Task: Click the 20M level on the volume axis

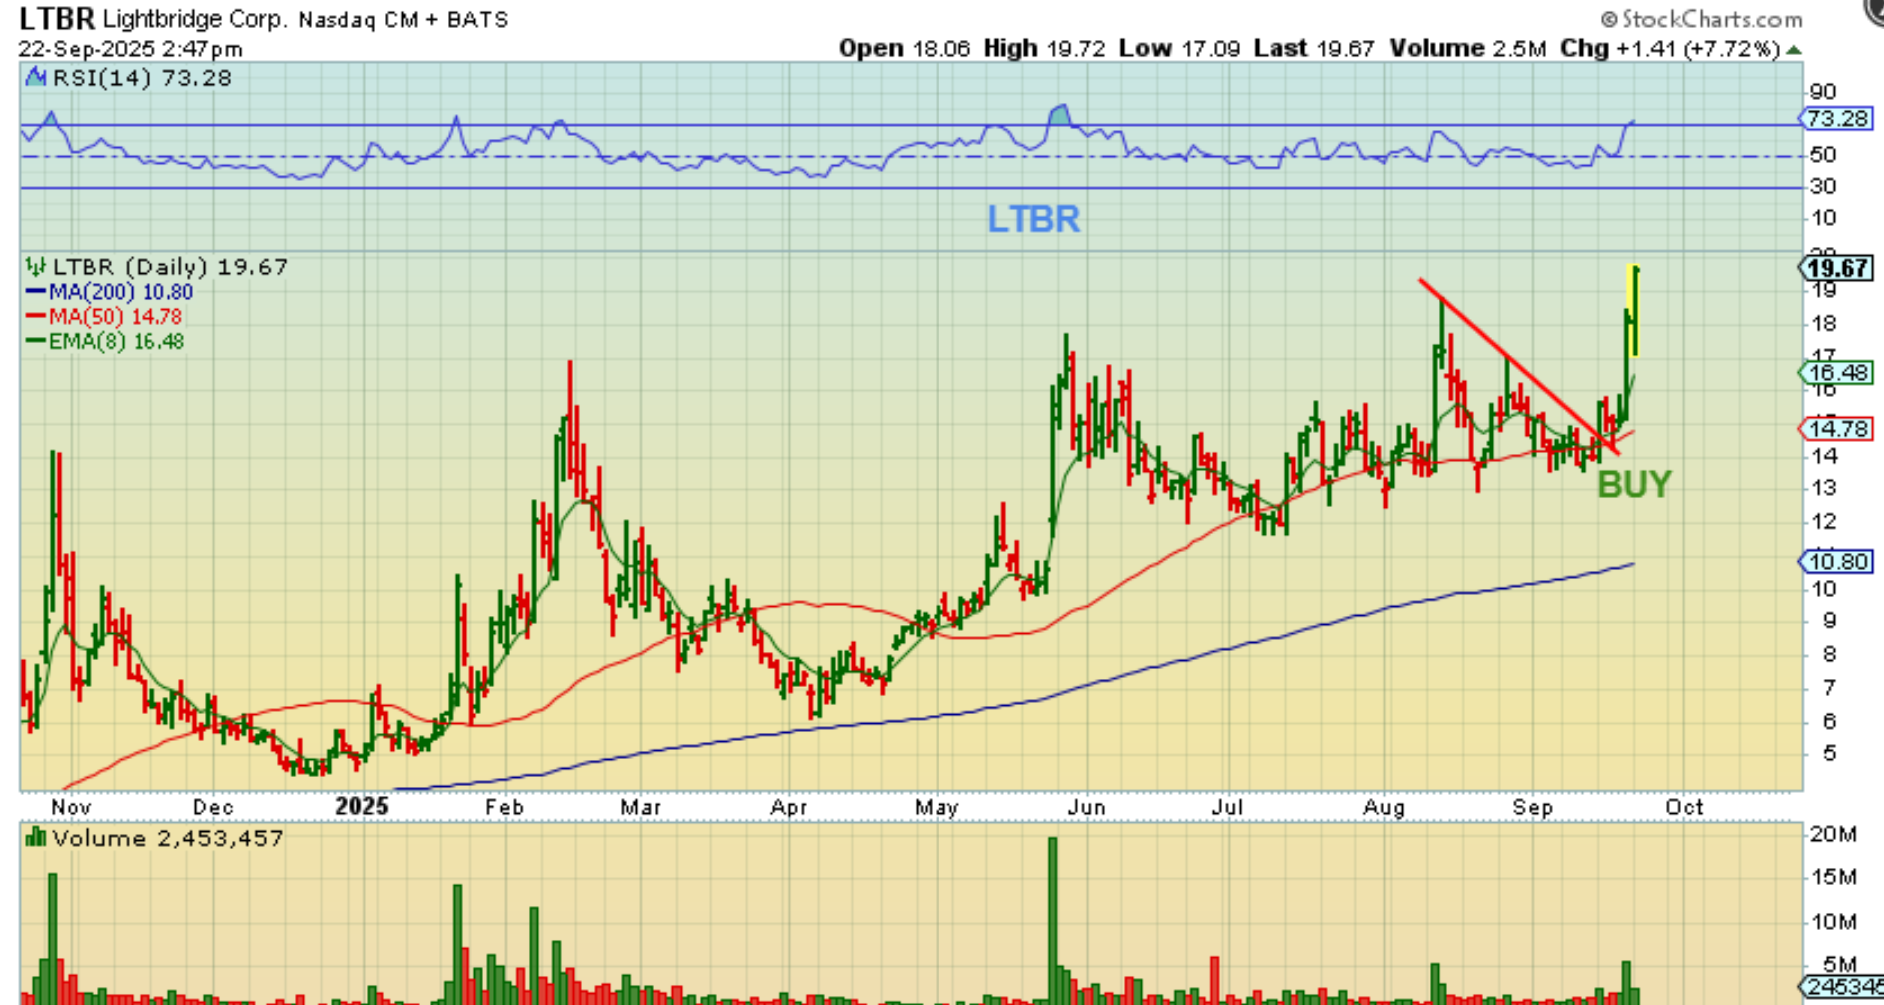Action: pos(1833,835)
